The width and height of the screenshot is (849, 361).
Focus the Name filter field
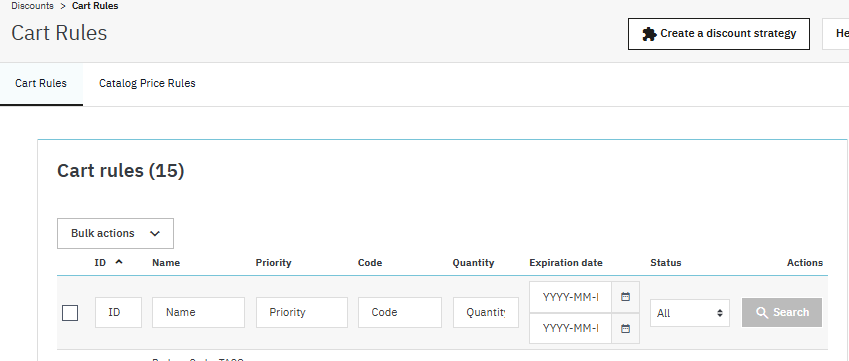point(198,312)
